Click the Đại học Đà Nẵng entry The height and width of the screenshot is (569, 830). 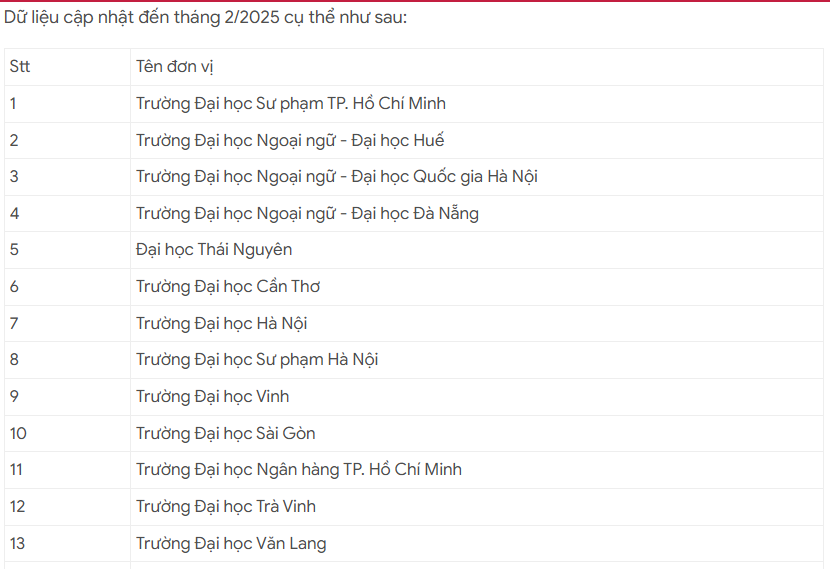307,213
